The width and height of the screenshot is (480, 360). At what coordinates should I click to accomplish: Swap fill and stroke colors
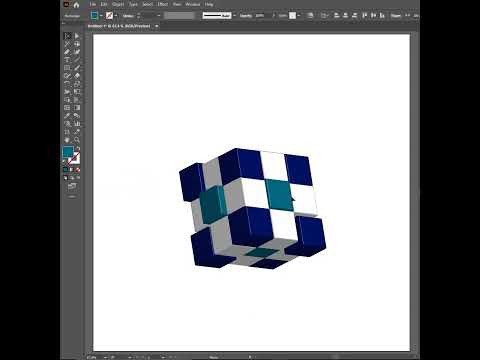point(78,149)
